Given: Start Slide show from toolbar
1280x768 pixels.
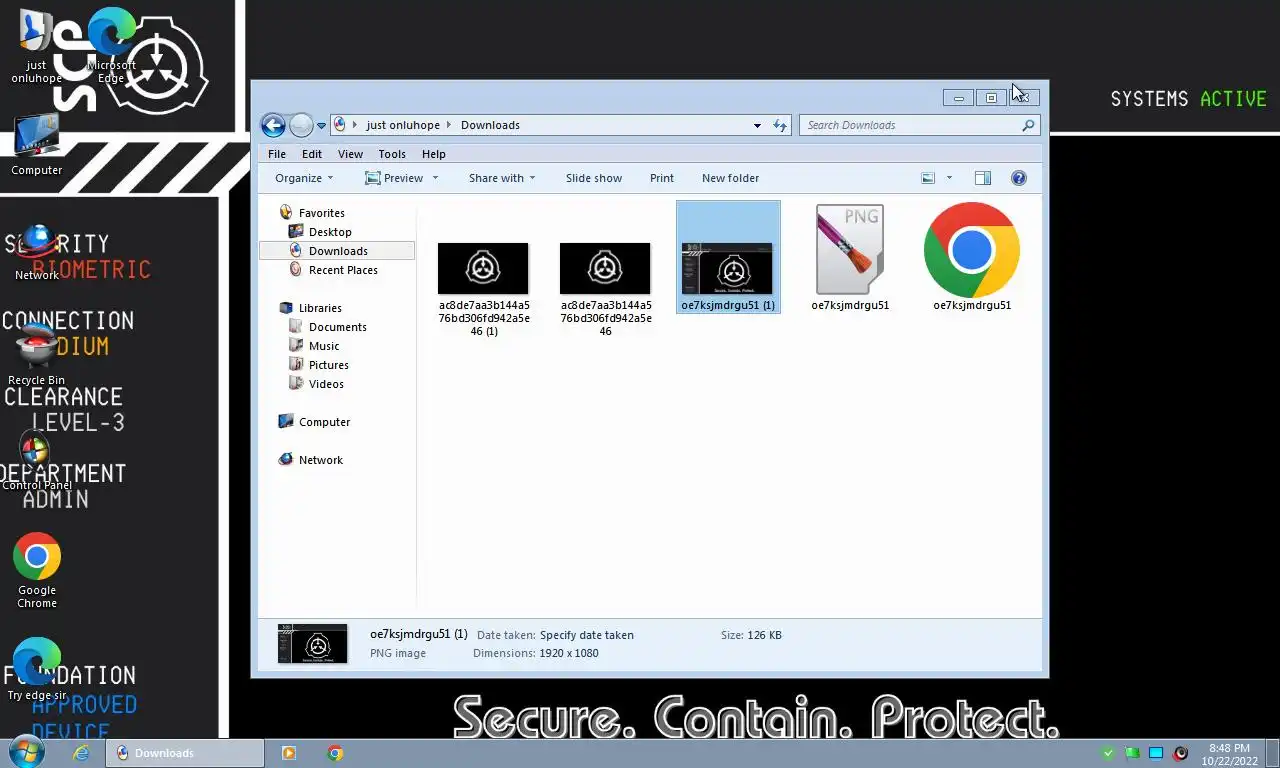Looking at the screenshot, I should (x=594, y=178).
